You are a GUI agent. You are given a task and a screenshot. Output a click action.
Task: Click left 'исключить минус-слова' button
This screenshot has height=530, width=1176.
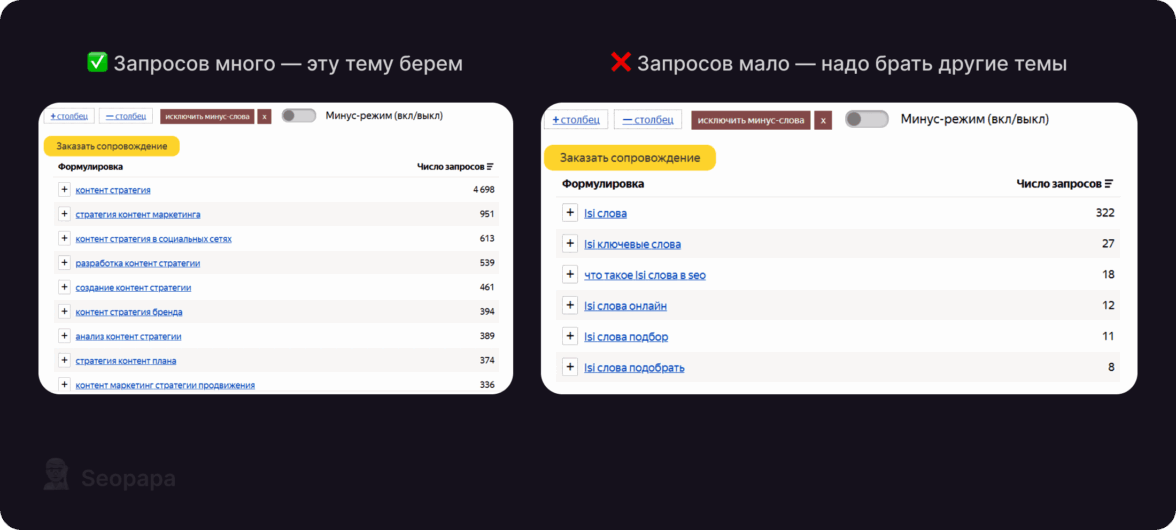pyautogui.click(x=207, y=116)
